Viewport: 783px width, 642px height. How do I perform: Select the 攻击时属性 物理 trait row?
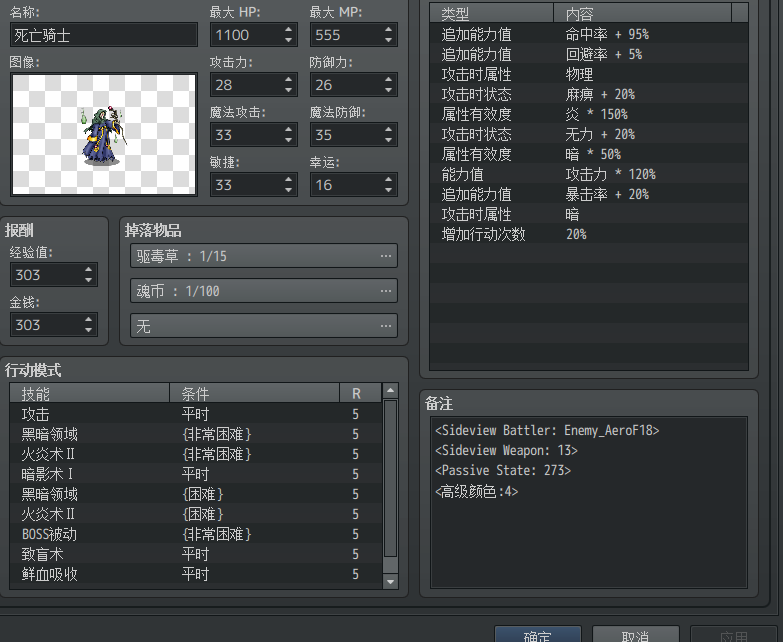pos(589,74)
